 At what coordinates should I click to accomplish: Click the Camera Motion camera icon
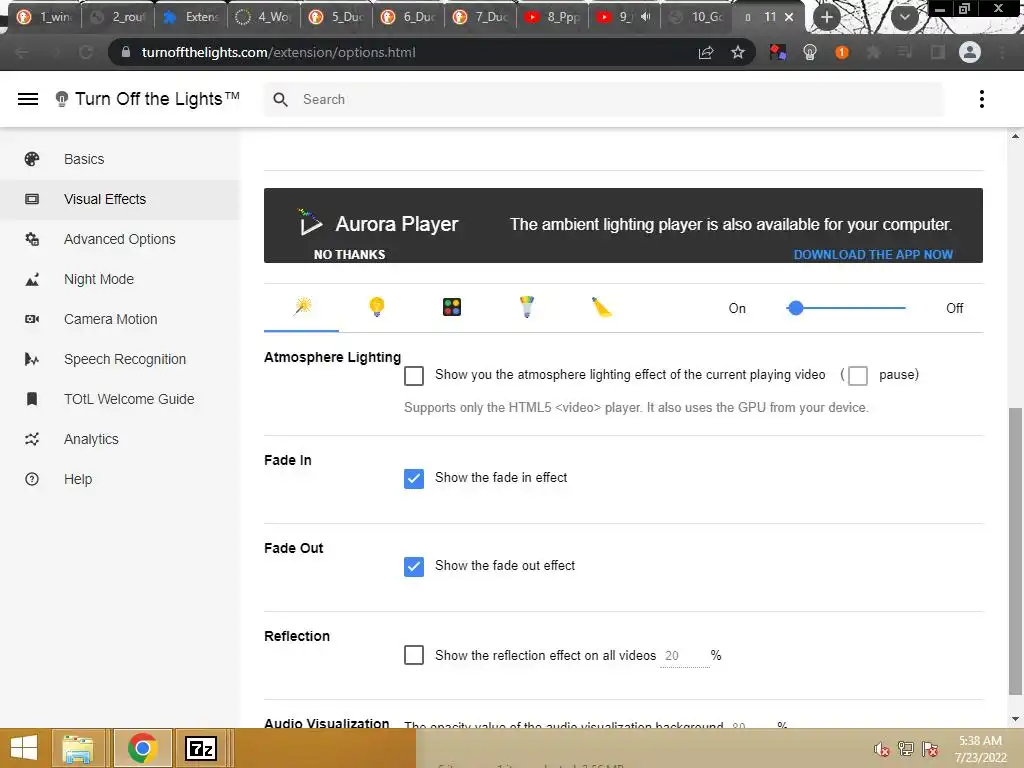pos(31,319)
